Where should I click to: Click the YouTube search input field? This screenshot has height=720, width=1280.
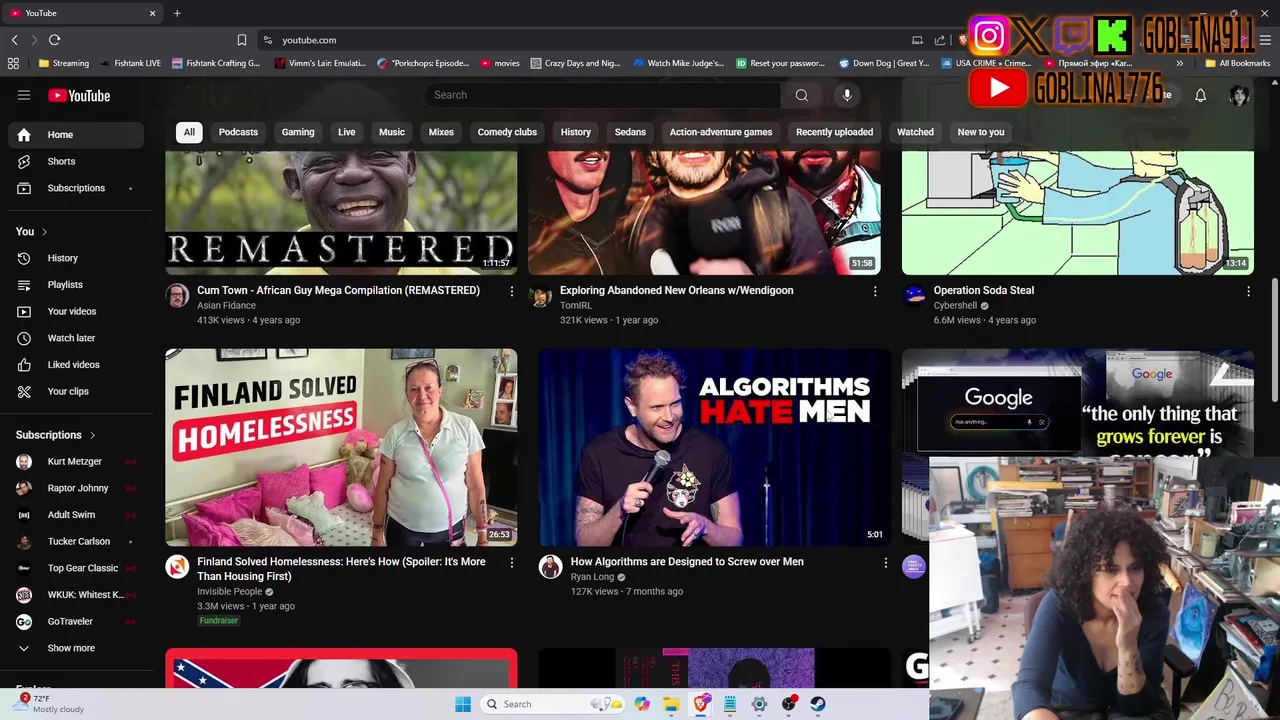pyautogui.click(x=602, y=95)
